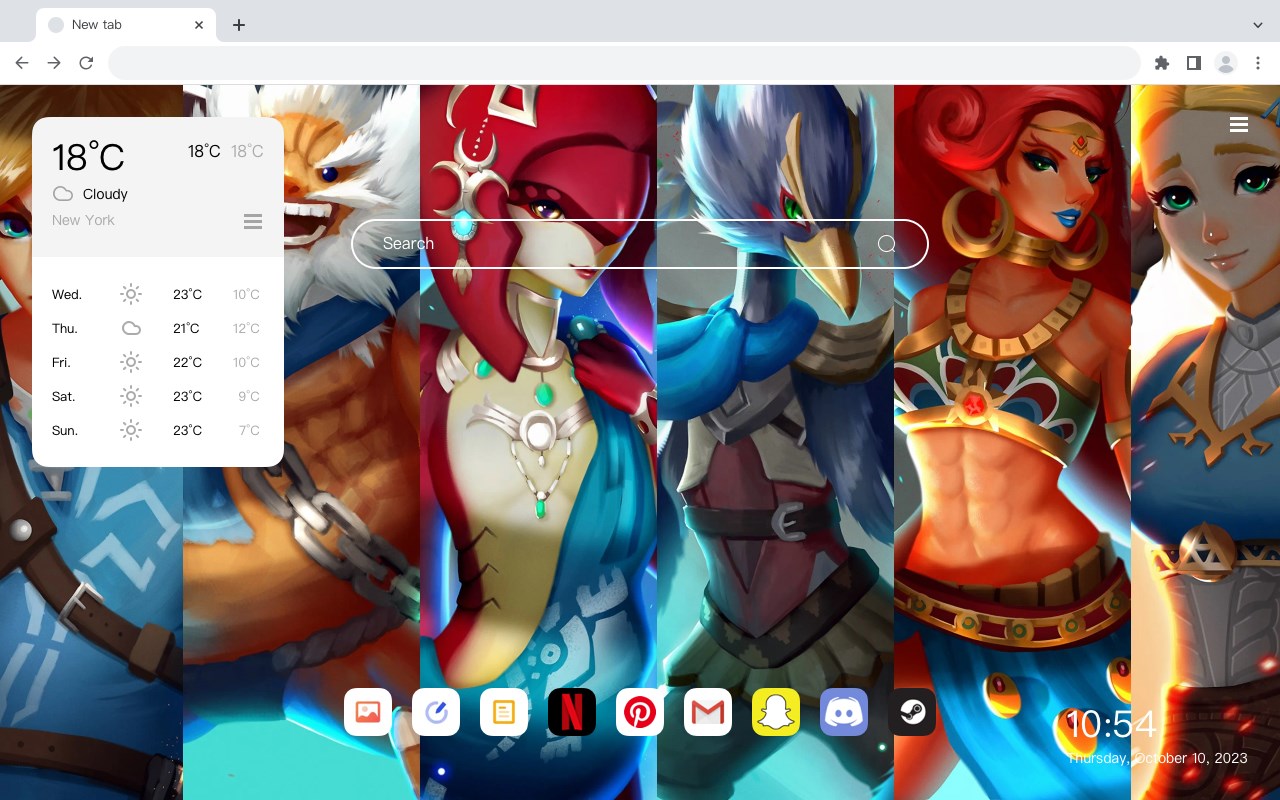Viewport: 1280px width, 800px height.
Task: Click Sunday's 7°C low temperature
Action: [249, 430]
